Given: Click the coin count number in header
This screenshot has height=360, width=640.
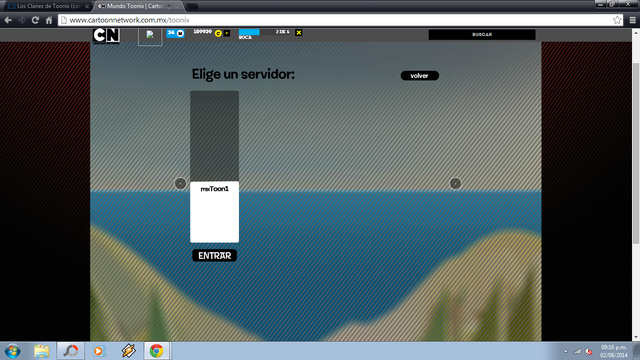Looking at the screenshot, I should click(202, 31).
